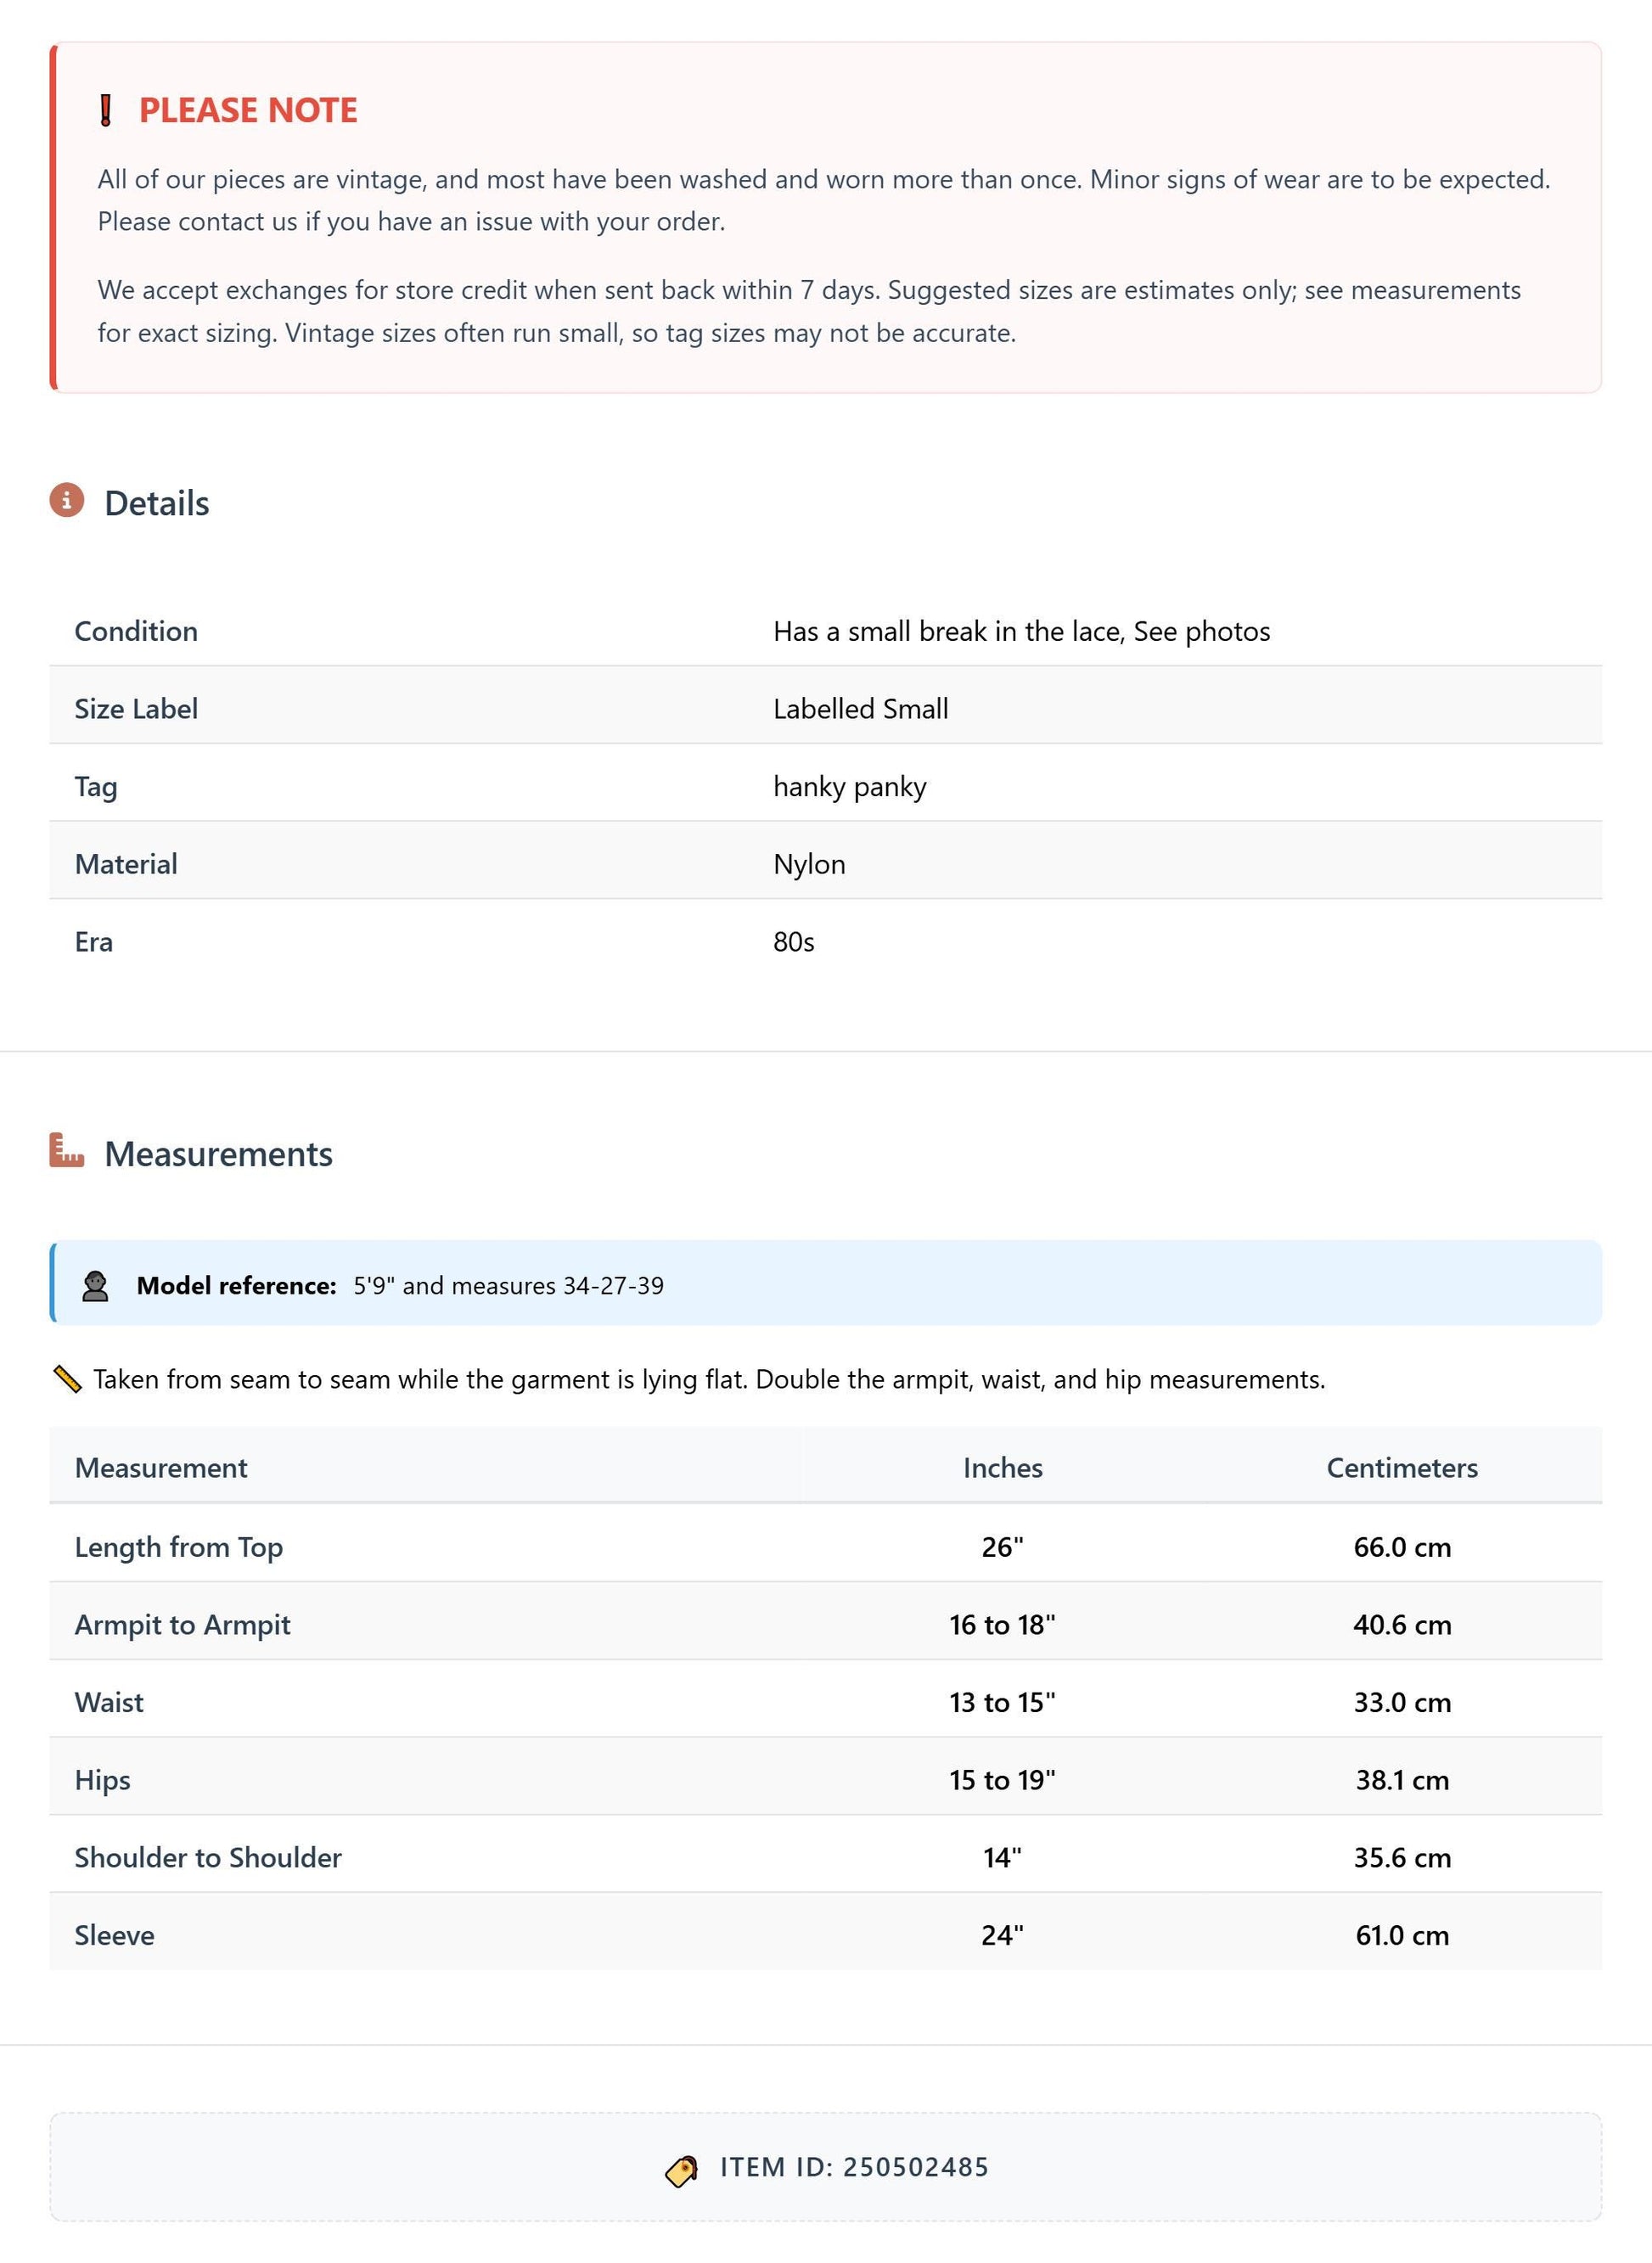Screen dimensions: 1652x2263
Task: Click the model reference person icon
Action: [x=95, y=1286]
